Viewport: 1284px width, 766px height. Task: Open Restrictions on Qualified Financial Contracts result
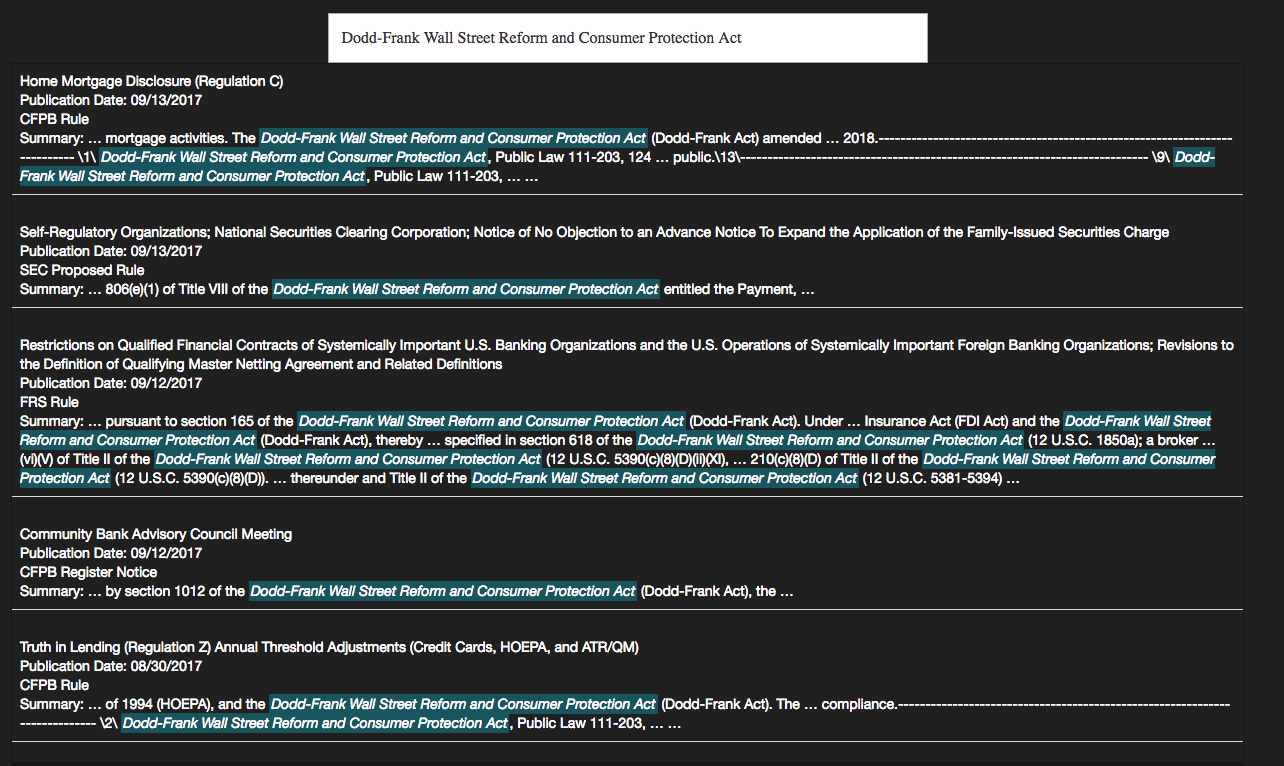[627, 354]
